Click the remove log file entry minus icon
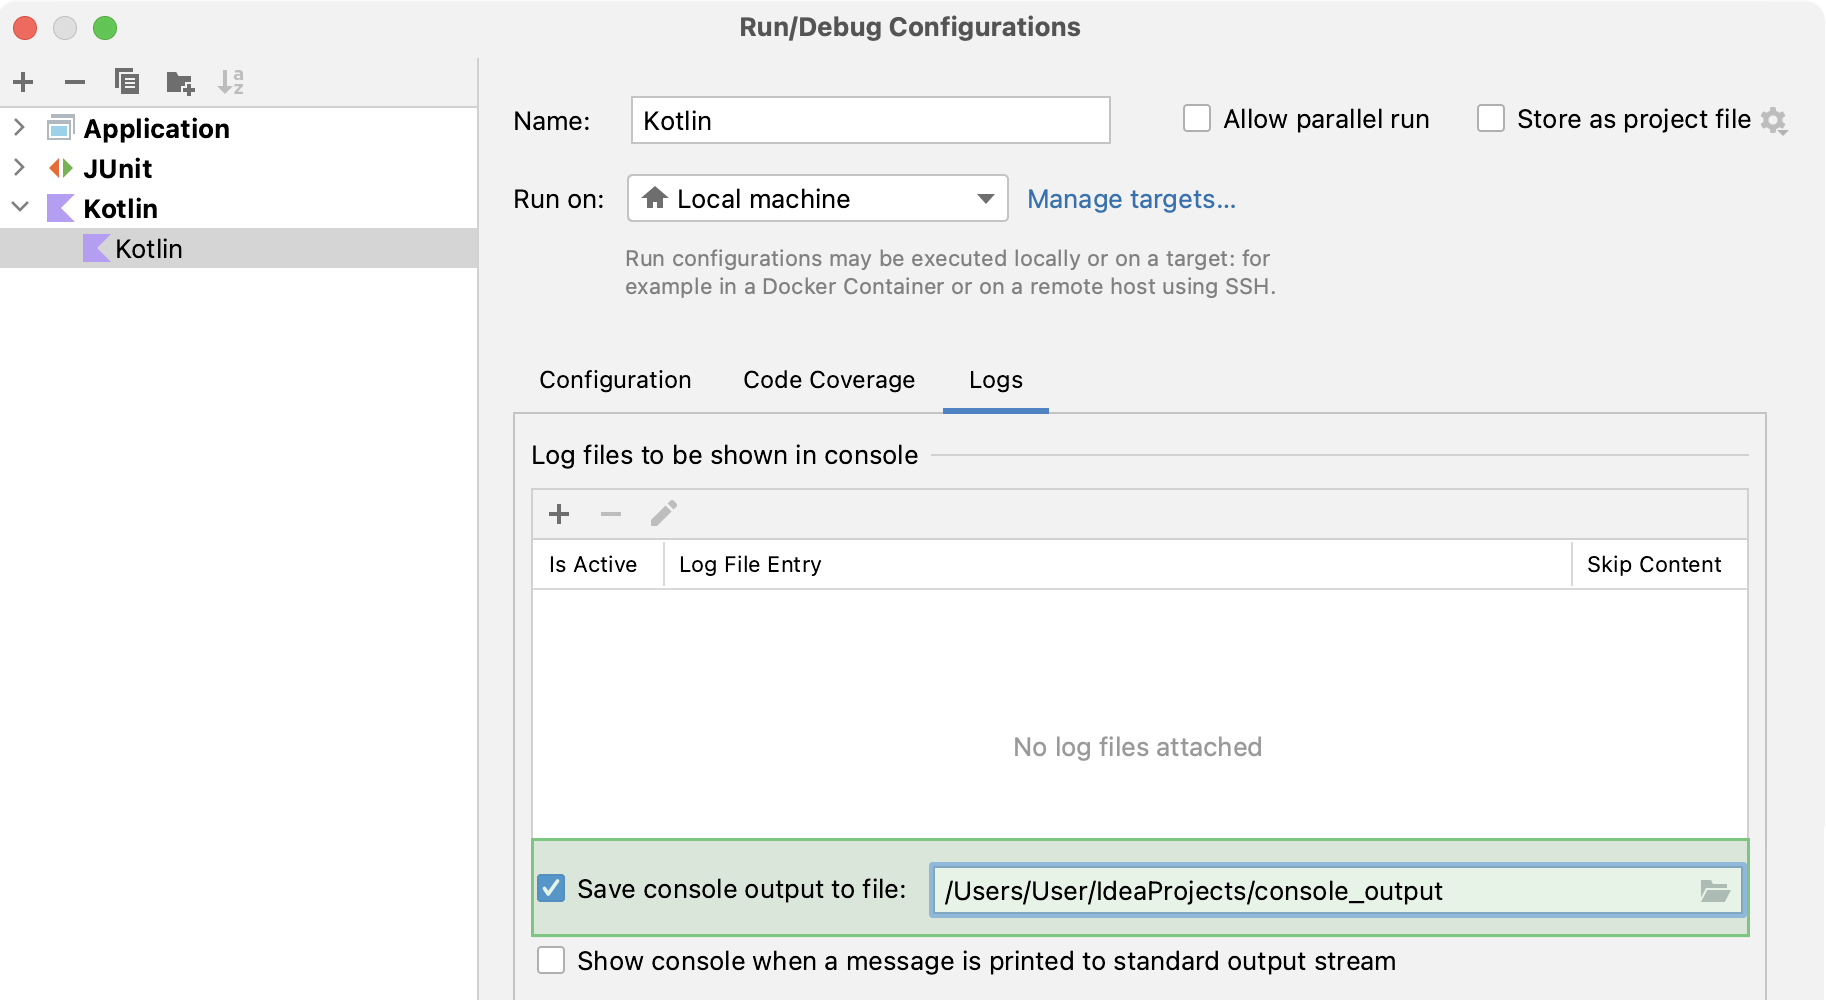The height and width of the screenshot is (1000, 1826). click(x=611, y=513)
